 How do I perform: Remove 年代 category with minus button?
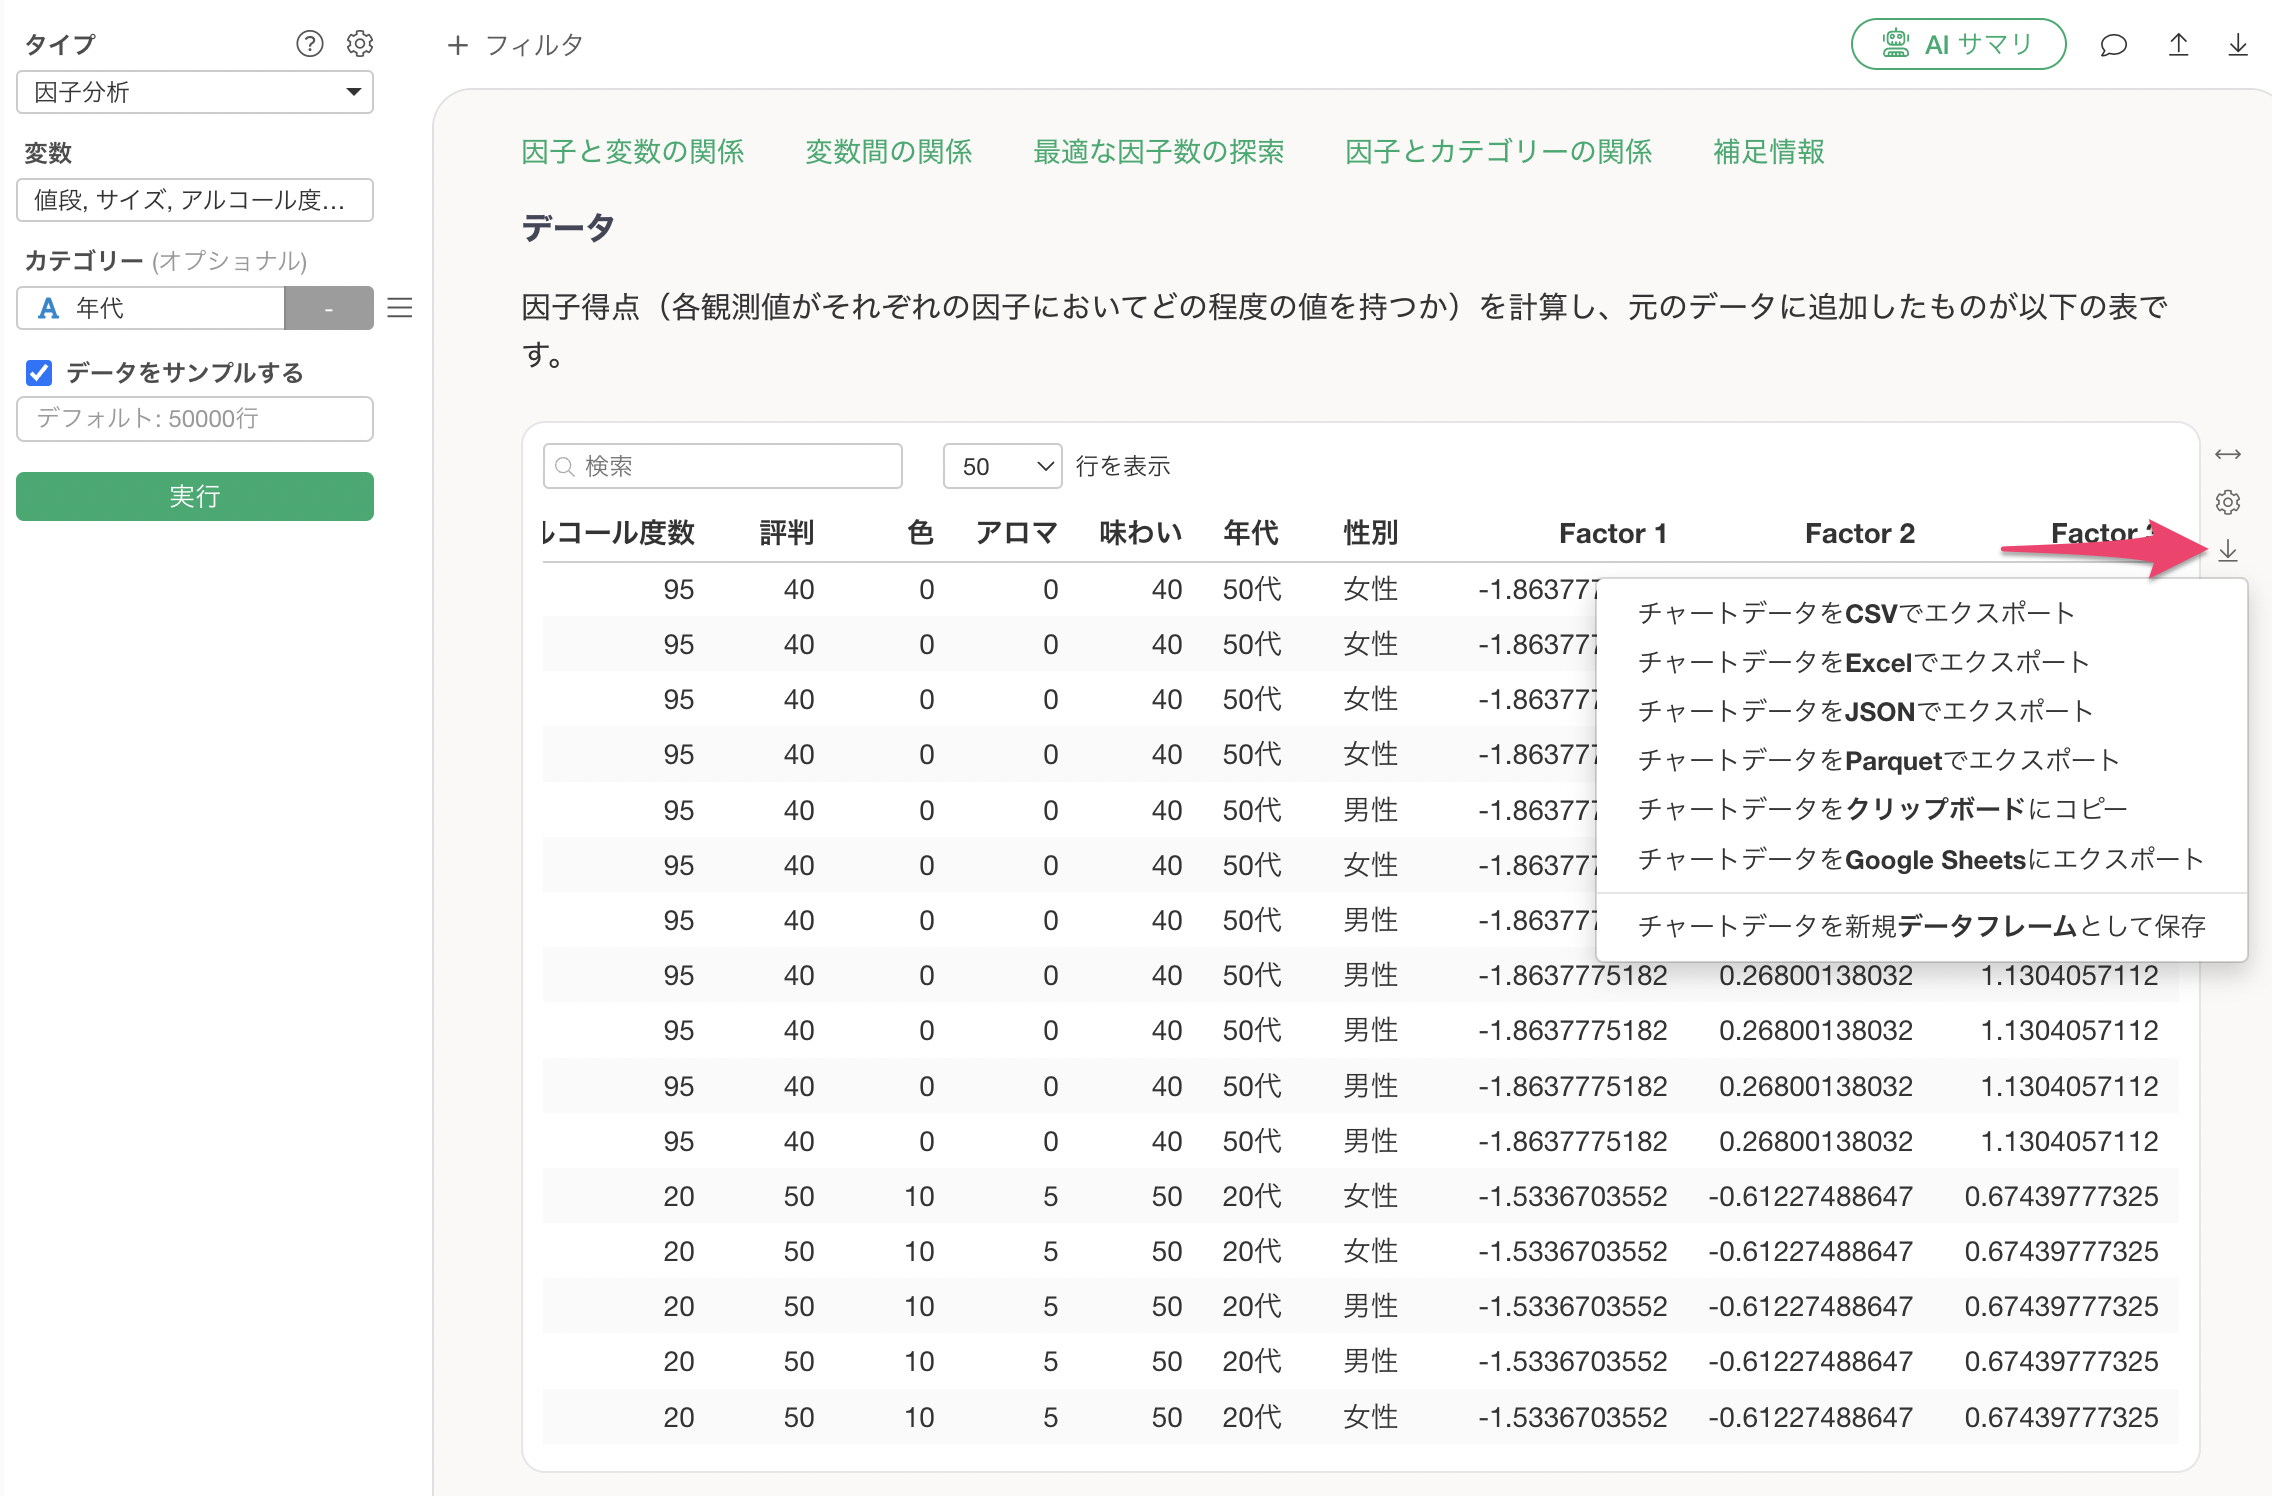pyautogui.click(x=328, y=308)
